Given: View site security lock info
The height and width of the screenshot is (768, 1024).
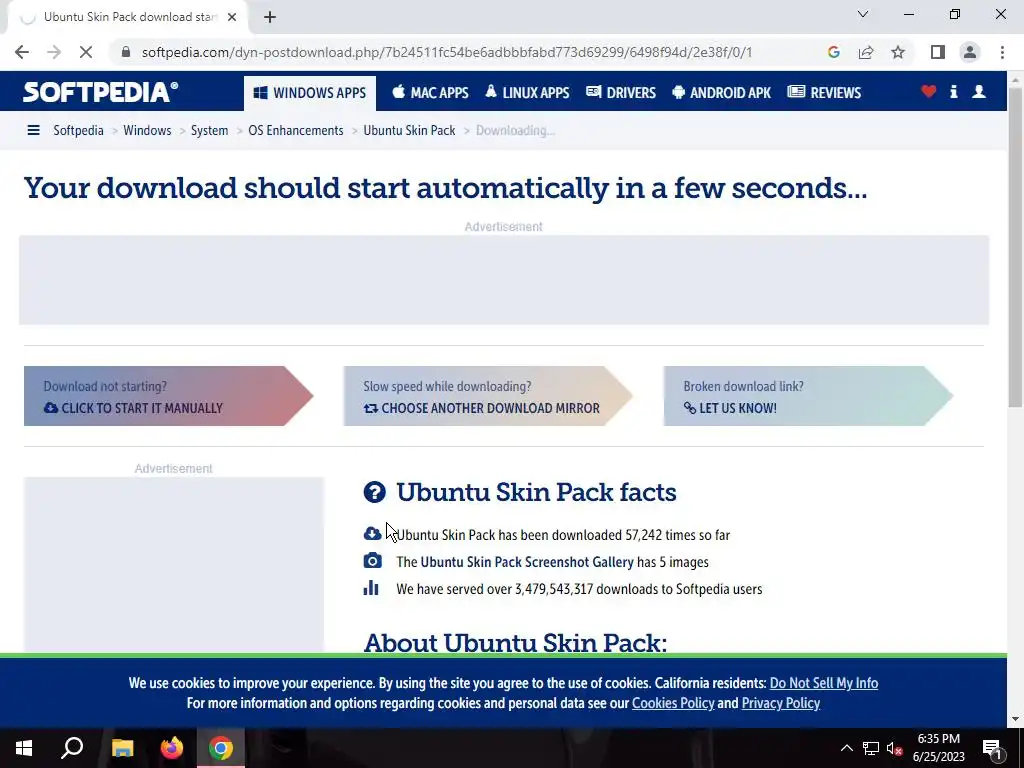Looking at the screenshot, I should click(126, 52).
